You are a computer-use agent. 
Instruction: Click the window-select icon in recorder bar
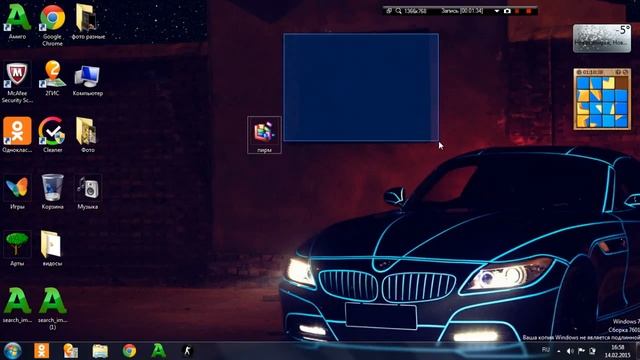(x=389, y=11)
